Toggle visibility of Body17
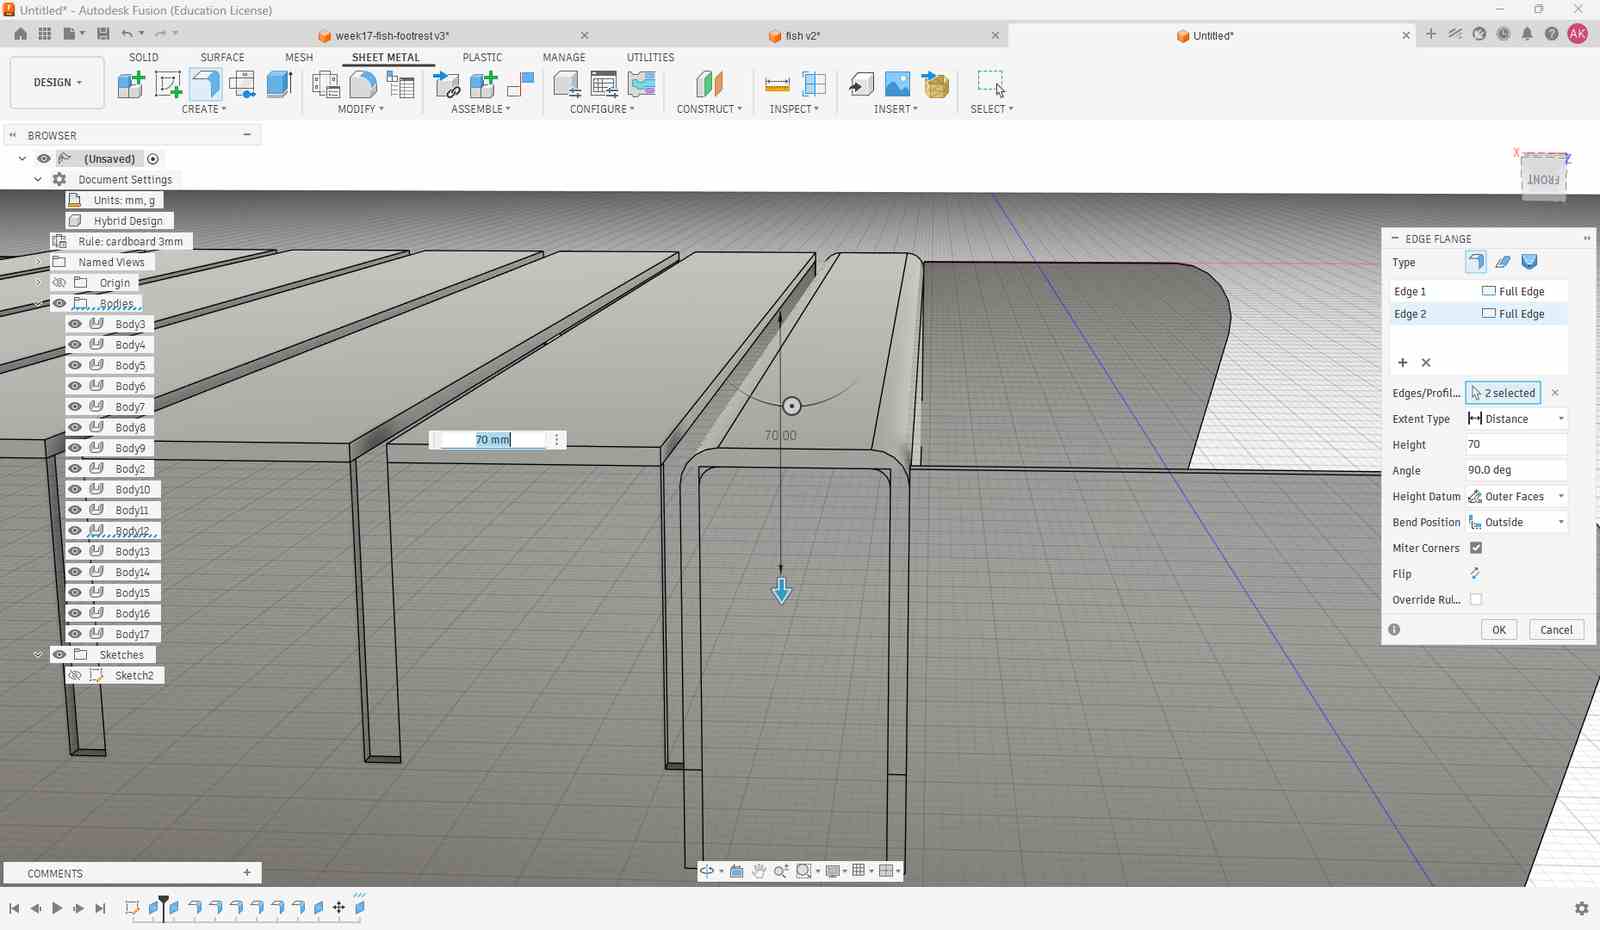 [x=75, y=634]
